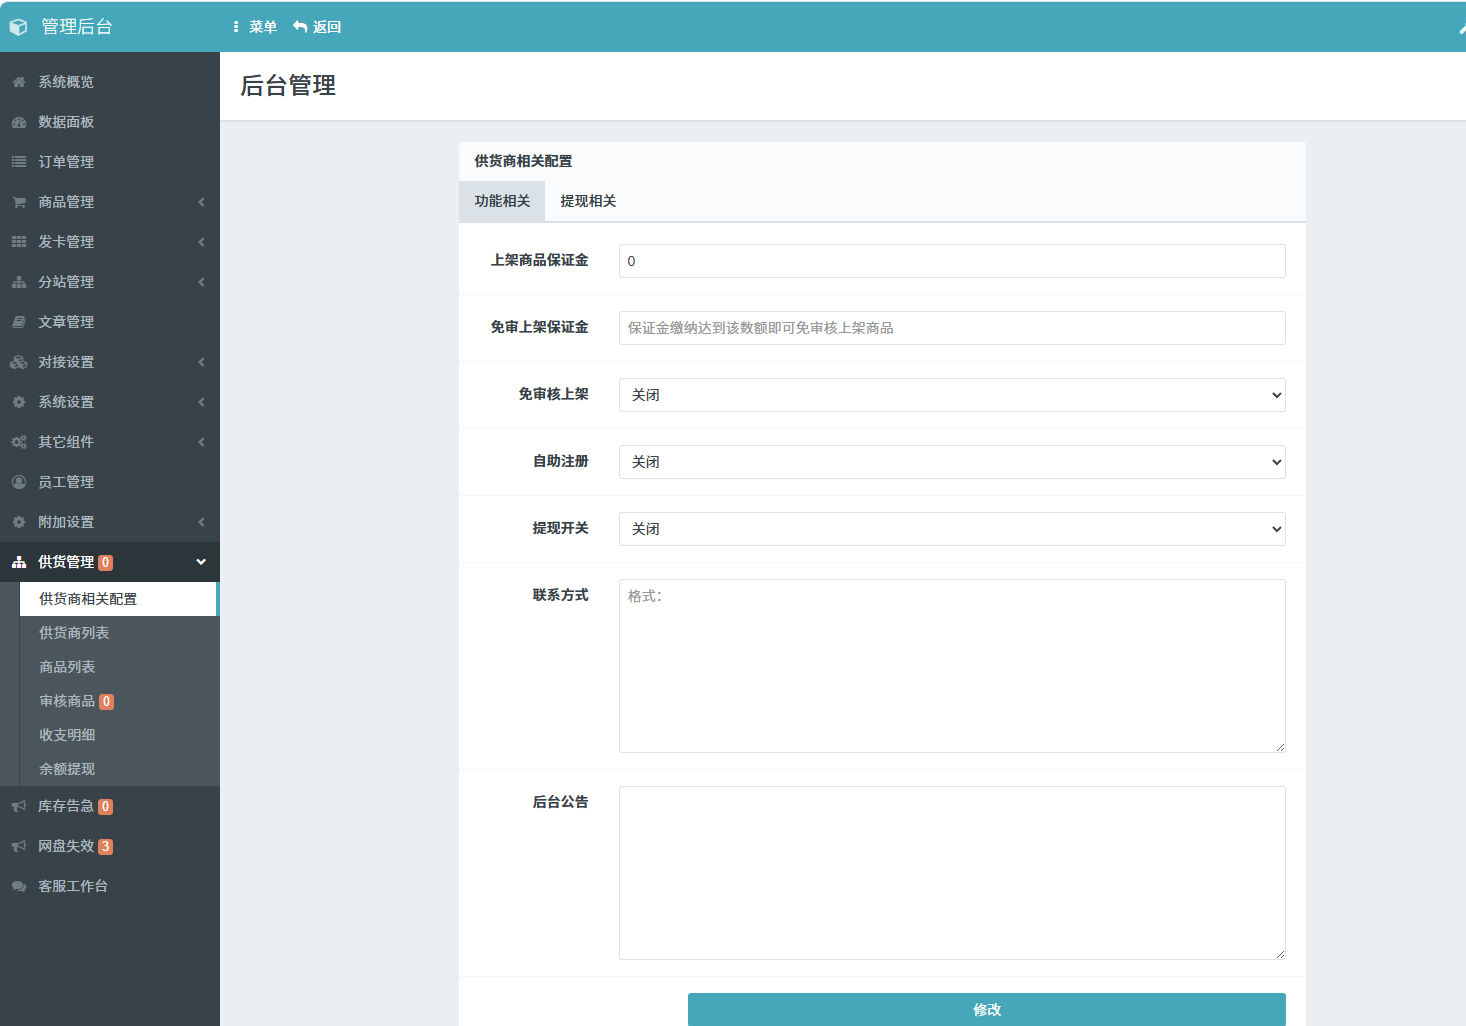Open 审核商品 submenu item
The image size is (1466, 1026).
point(118,701)
